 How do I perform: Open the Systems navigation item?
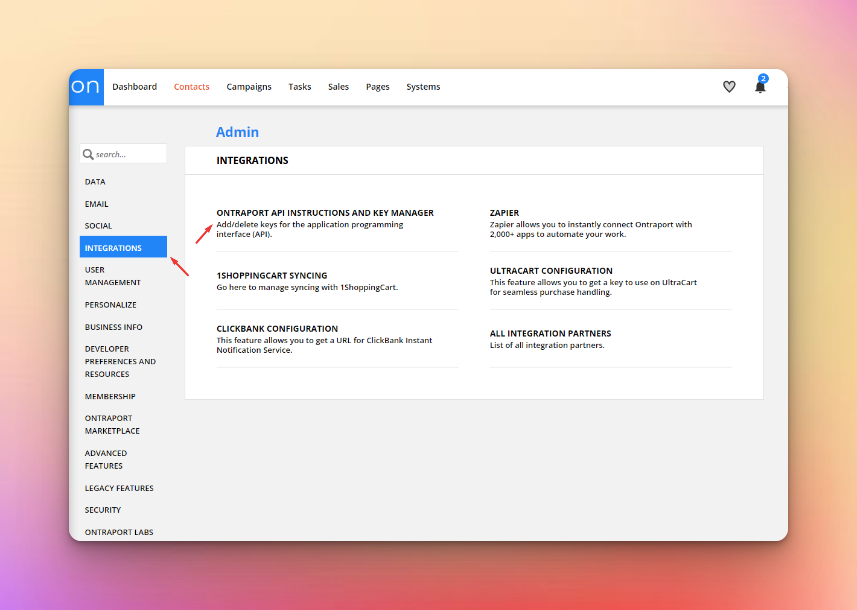(423, 87)
